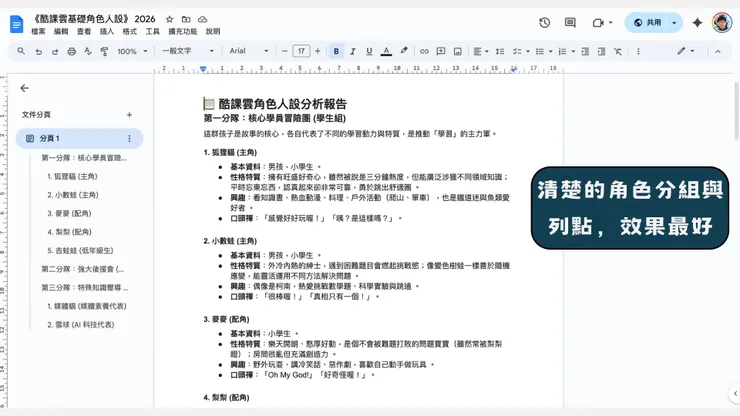
Task: Collapse the toolbar menus chevron
Action: 718,51
